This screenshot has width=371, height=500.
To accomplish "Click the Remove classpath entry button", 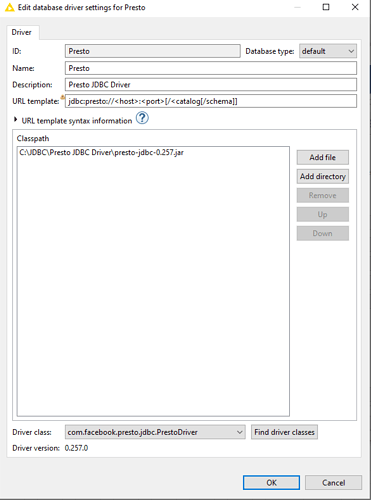I will click(x=323, y=195).
